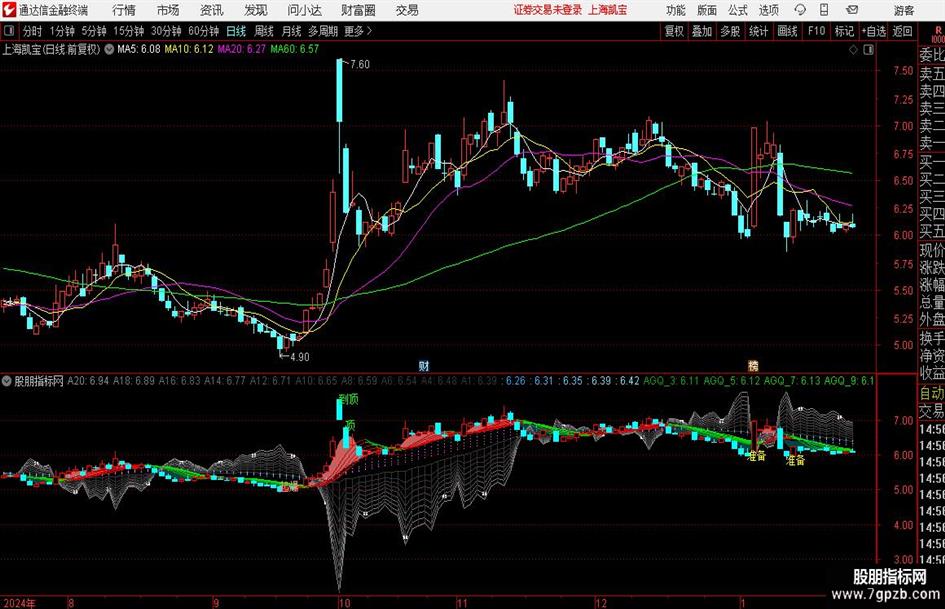Open the customer service headset icon

click(x=800, y=10)
